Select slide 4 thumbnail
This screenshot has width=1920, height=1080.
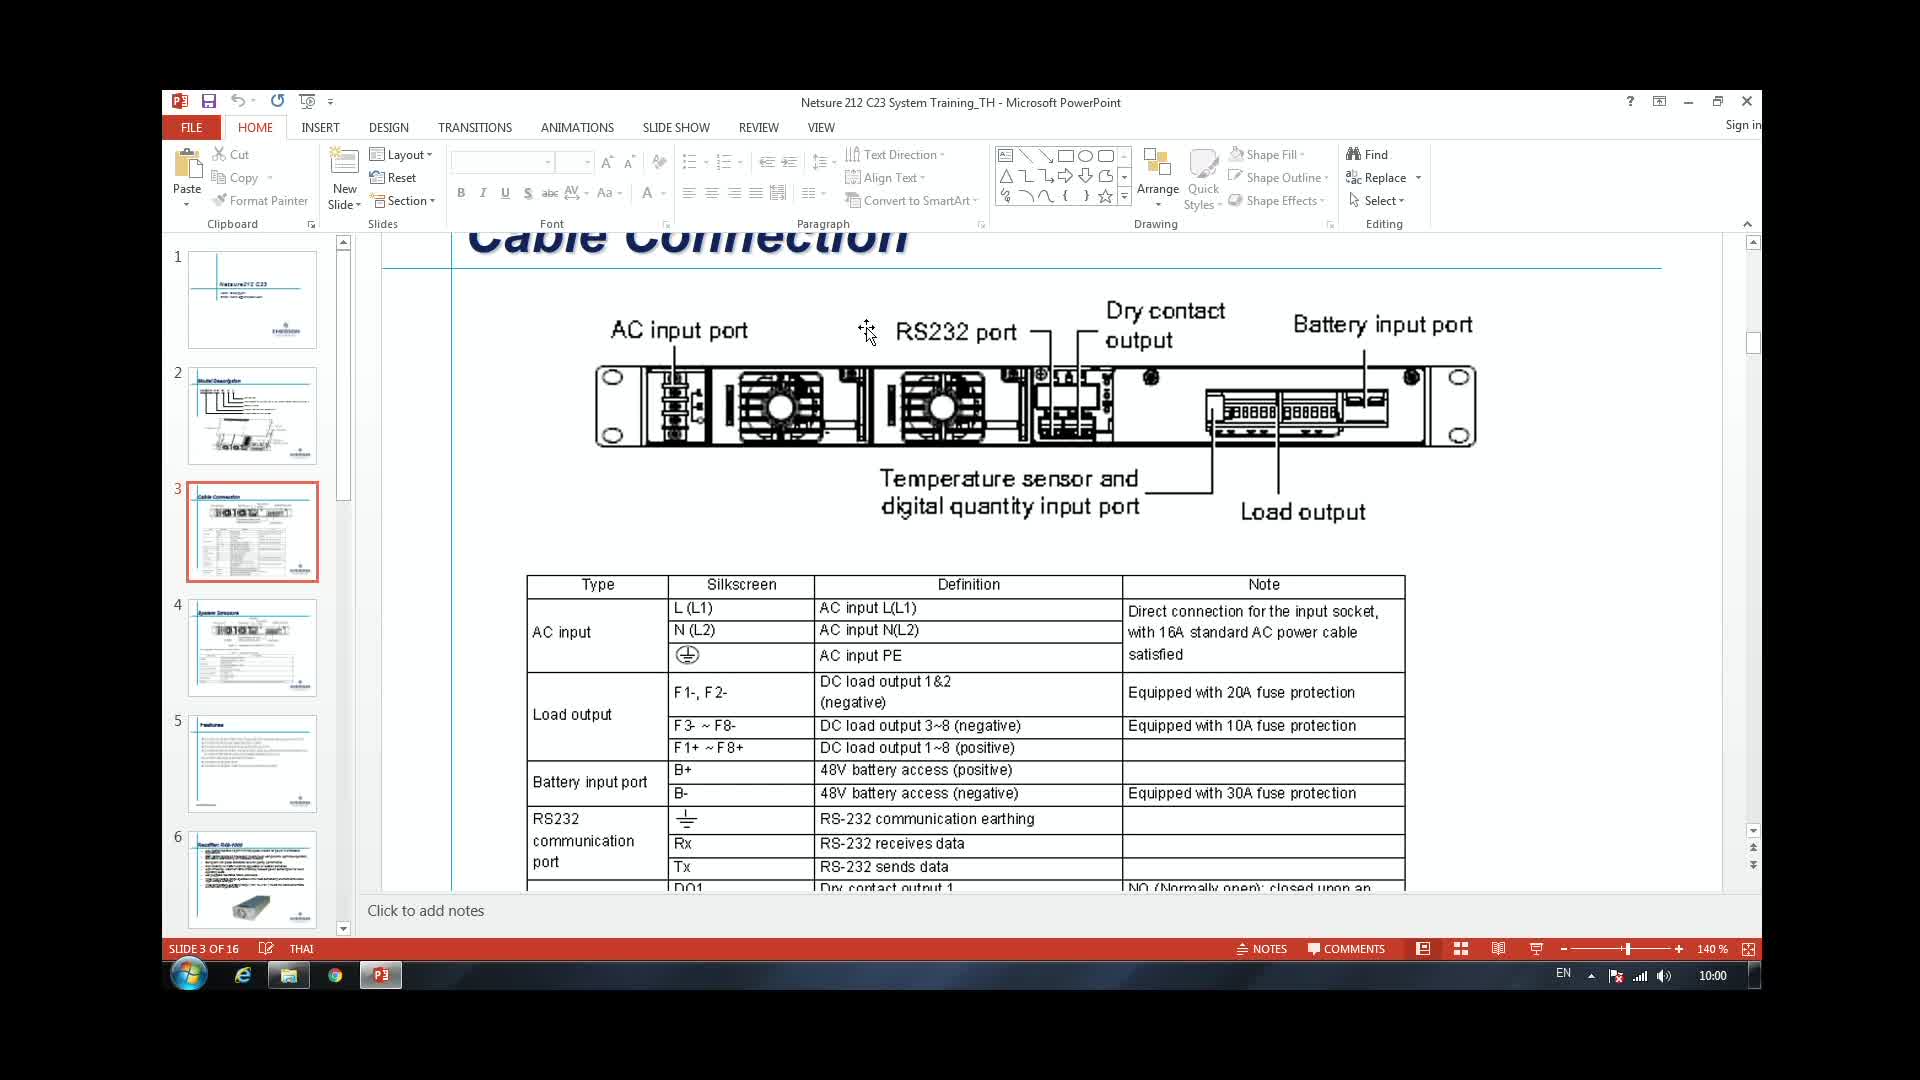[x=251, y=646]
